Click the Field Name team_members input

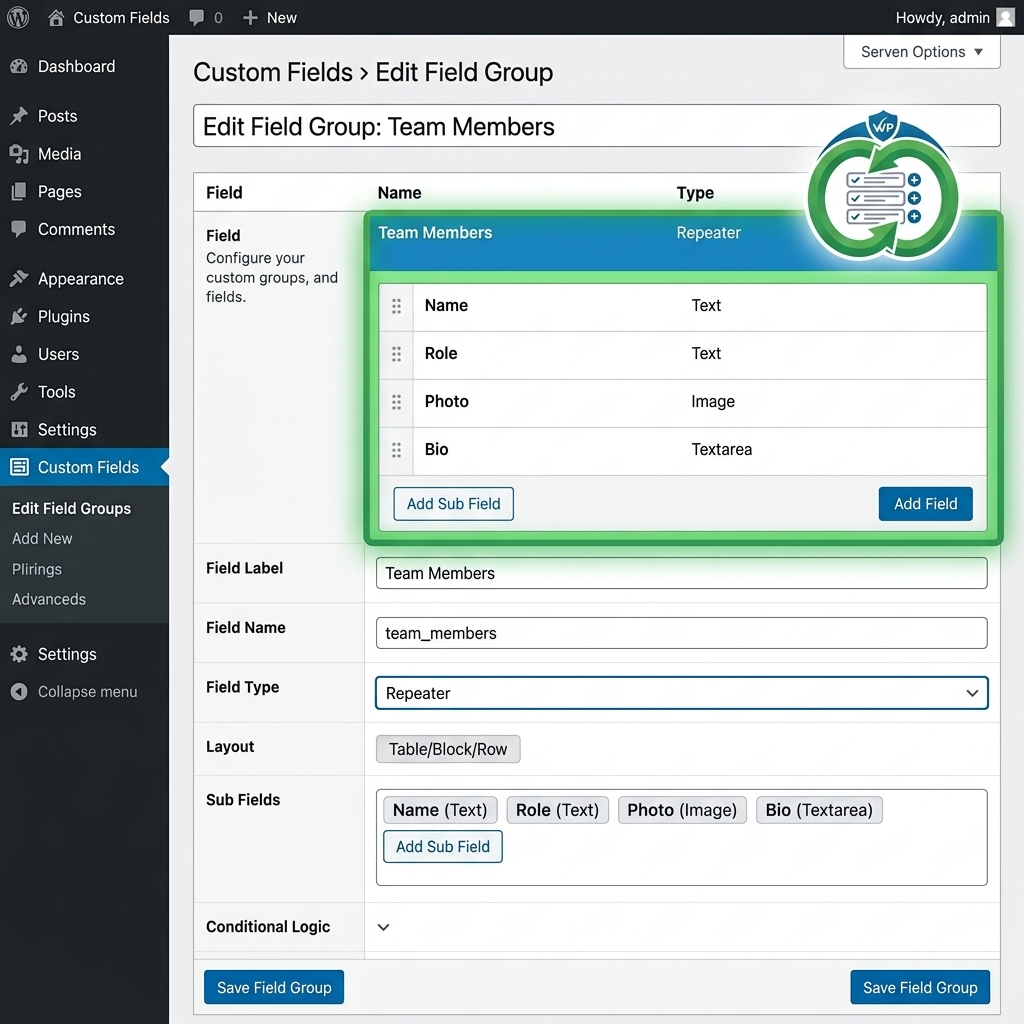pyautogui.click(x=681, y=633)
